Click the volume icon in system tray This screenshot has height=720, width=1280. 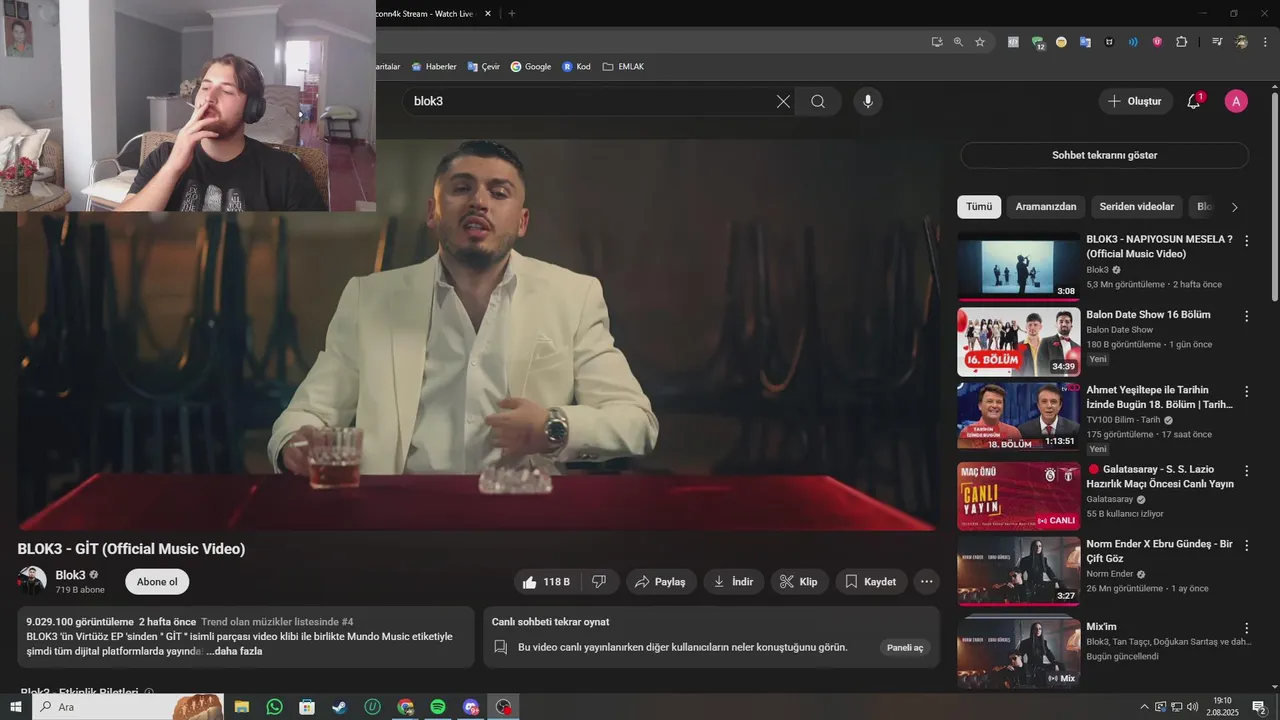click(x=1191, y=707)
